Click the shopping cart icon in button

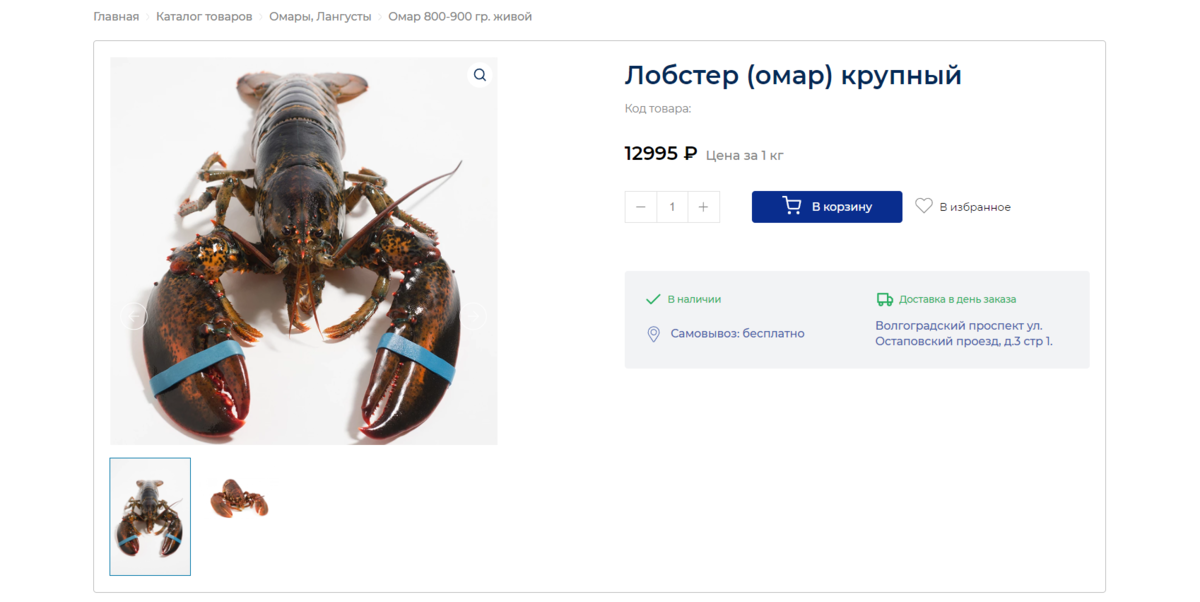792,206
